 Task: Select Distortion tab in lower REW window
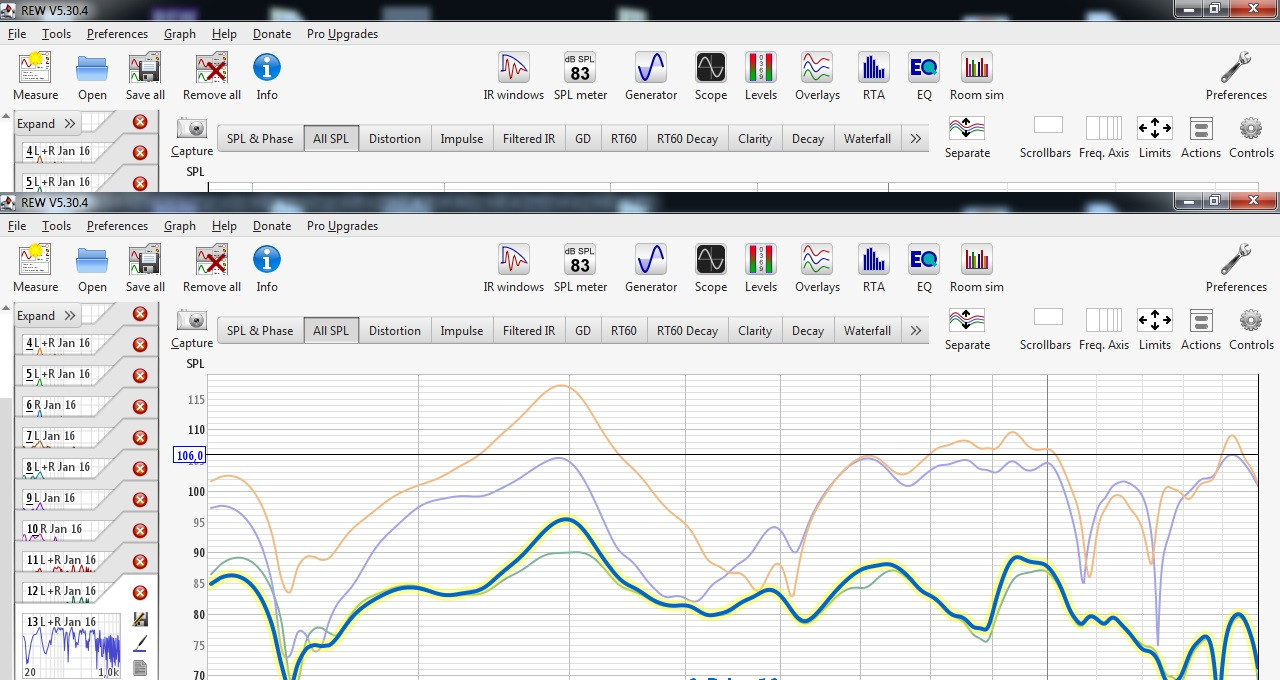click(x=395, y=331)
